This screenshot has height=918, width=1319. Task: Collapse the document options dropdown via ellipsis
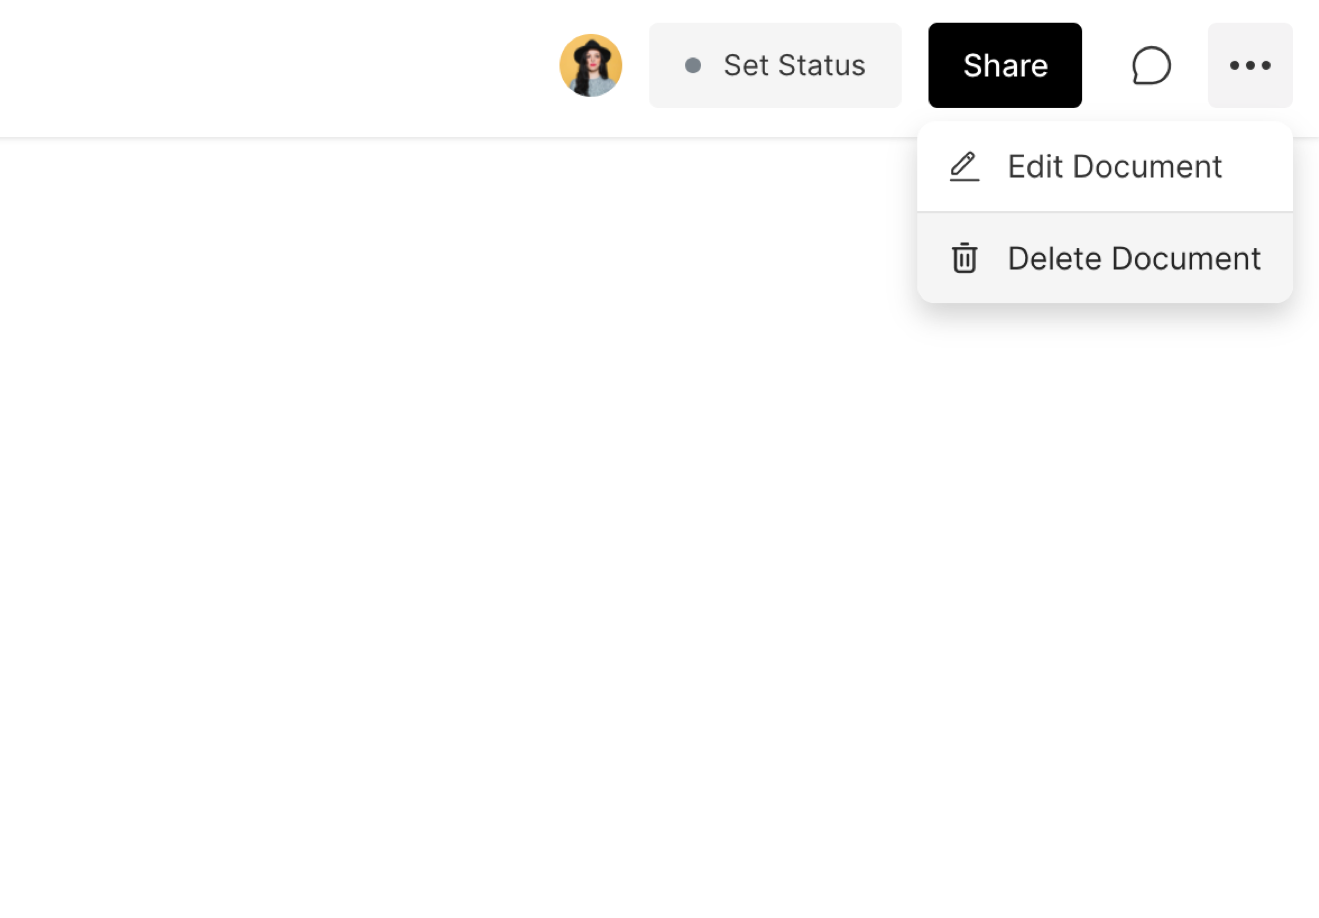click(1250, 65)
